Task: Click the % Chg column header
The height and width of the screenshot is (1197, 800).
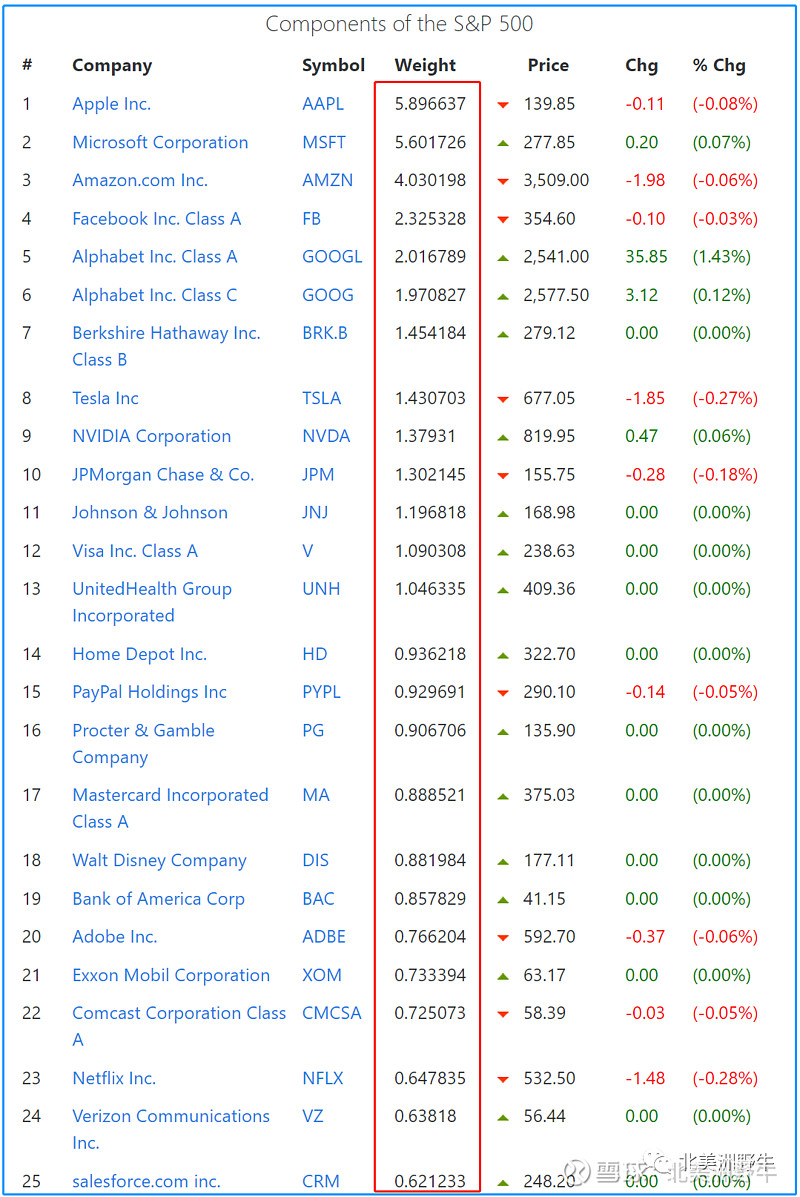Action: [x=719, y=65]
